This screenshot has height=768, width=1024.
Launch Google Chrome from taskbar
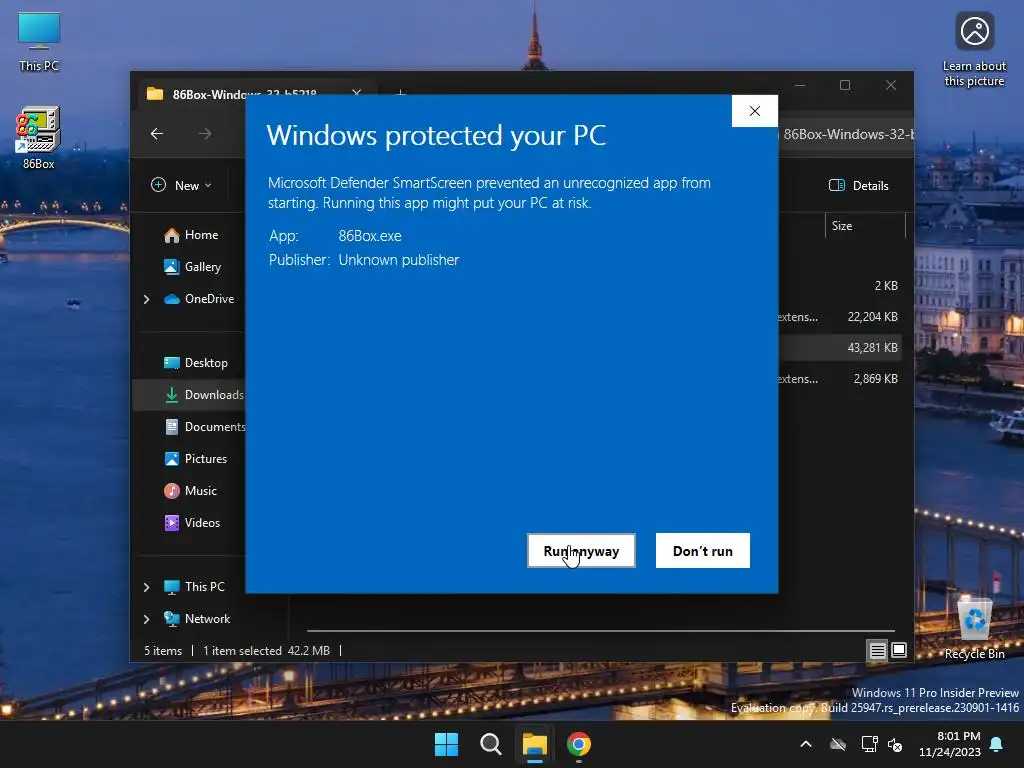pos(579,744)
